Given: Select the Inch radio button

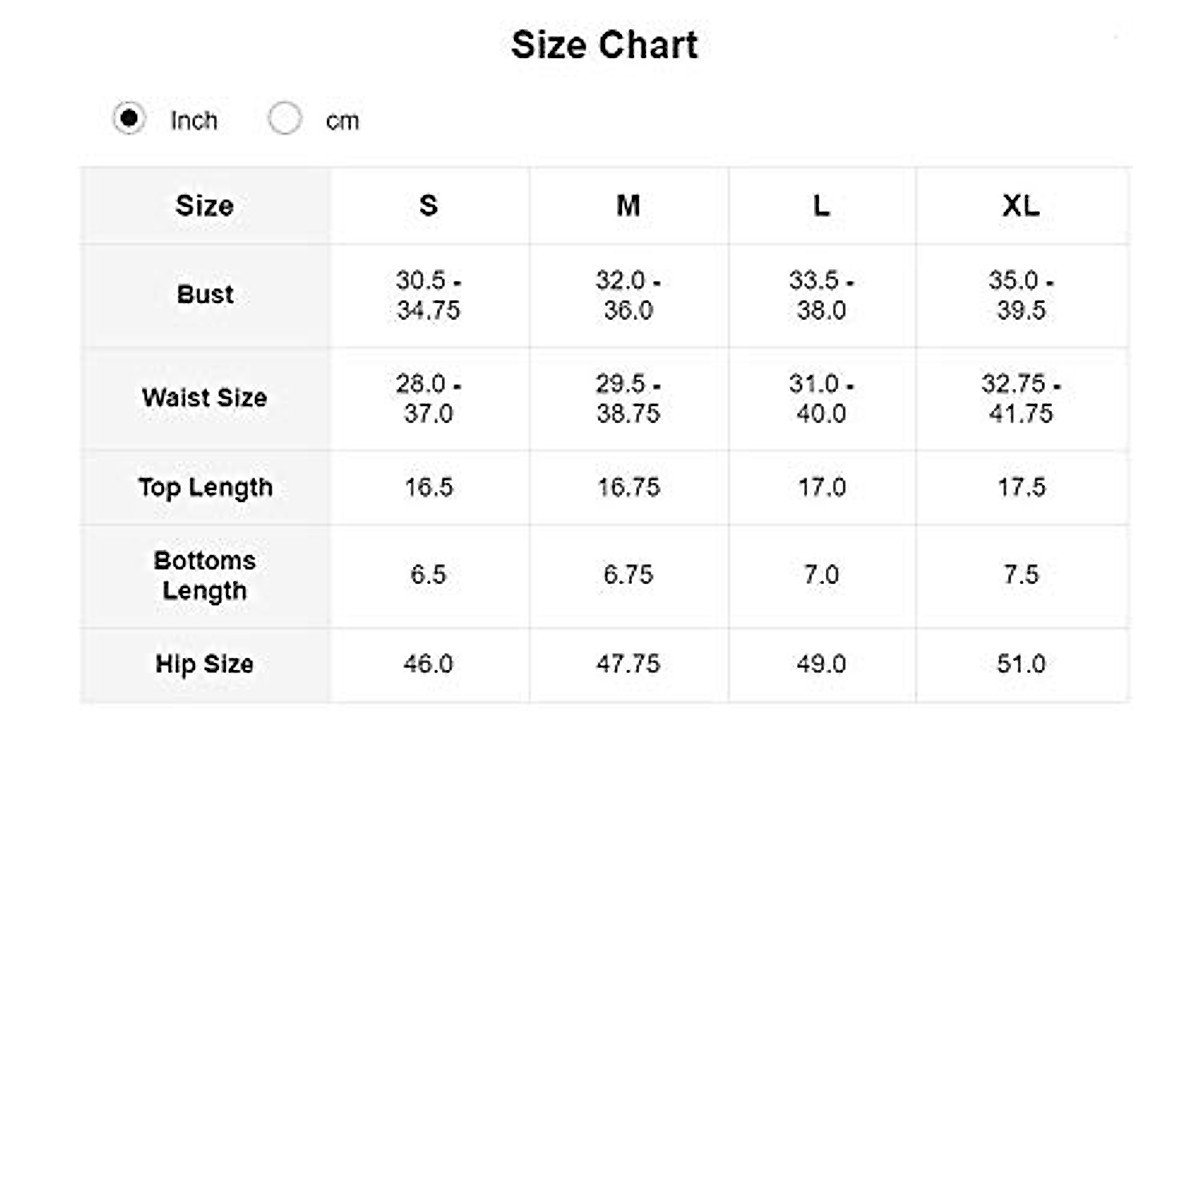Looking at the screenshot, I should pyautogui.click(x=129, y=119).
